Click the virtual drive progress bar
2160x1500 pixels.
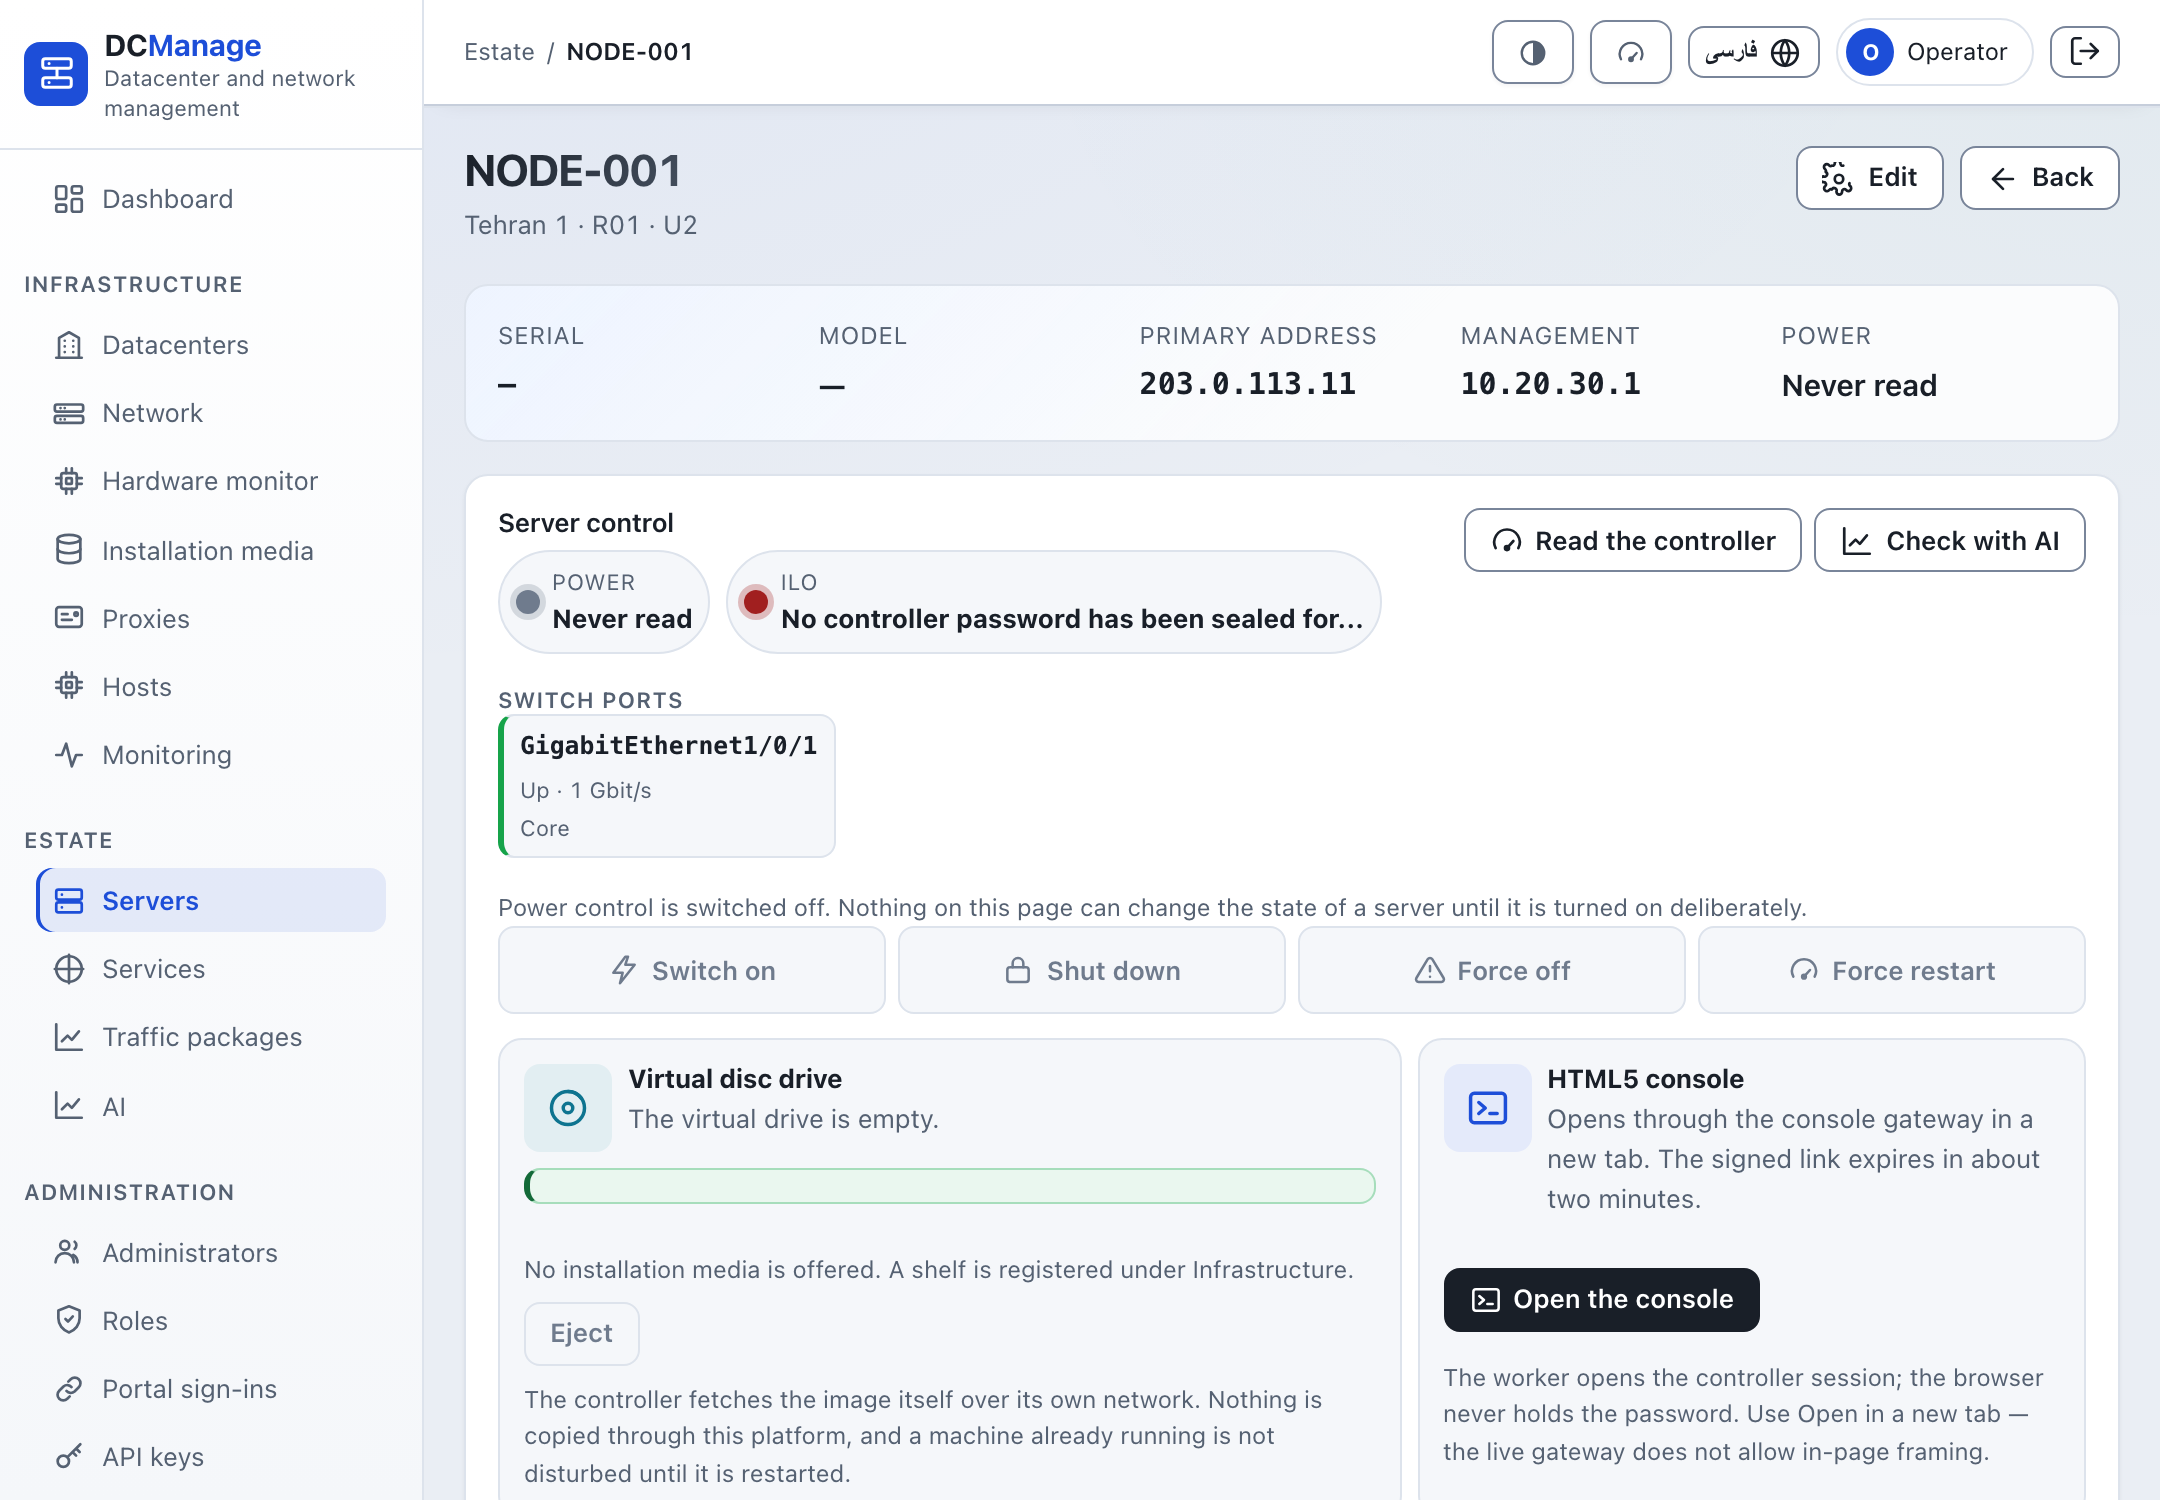(949, 1186)
